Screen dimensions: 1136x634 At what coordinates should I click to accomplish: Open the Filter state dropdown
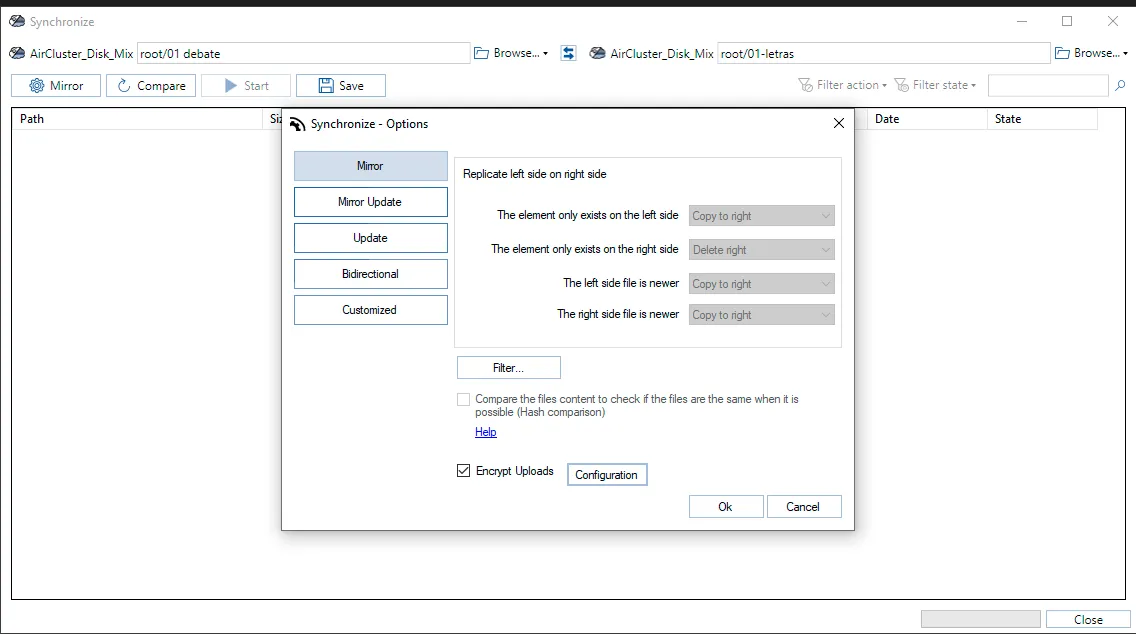(935, 85)
